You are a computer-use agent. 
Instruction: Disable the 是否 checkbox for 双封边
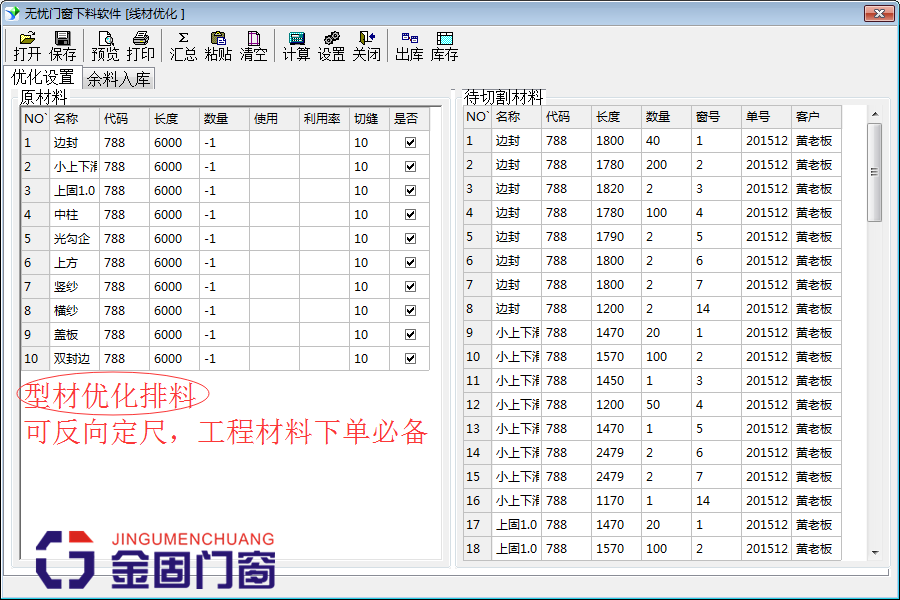click(408, 358)
